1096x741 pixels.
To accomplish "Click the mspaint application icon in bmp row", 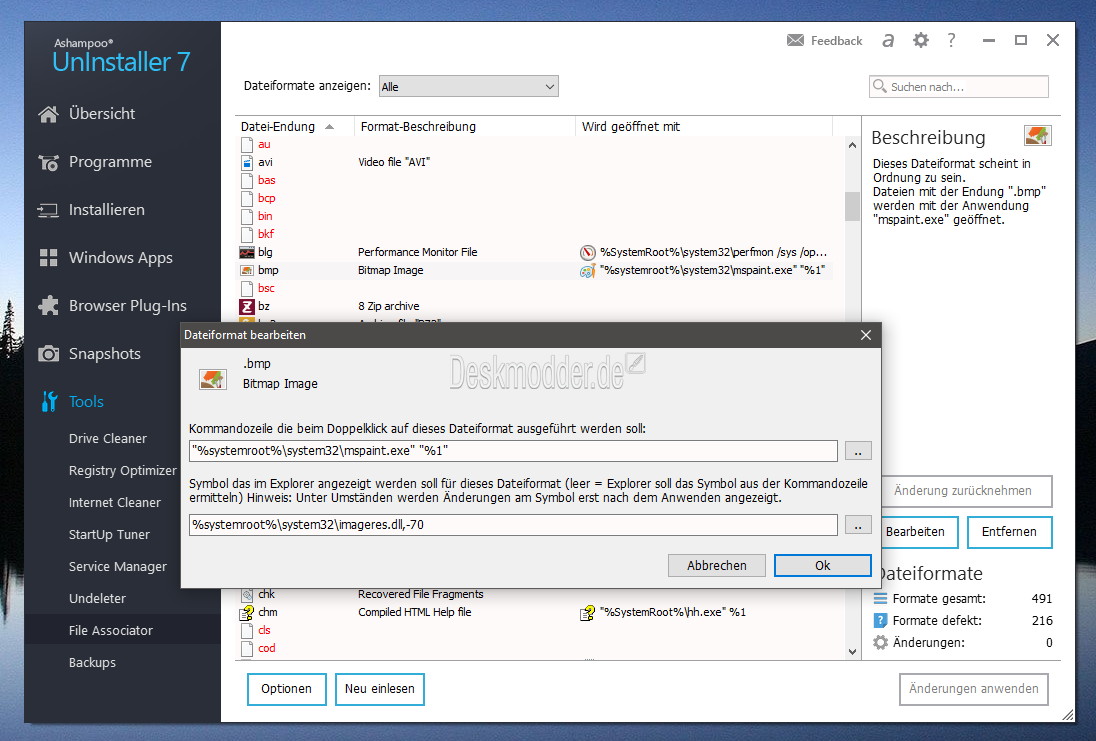I will coord(588,271).
